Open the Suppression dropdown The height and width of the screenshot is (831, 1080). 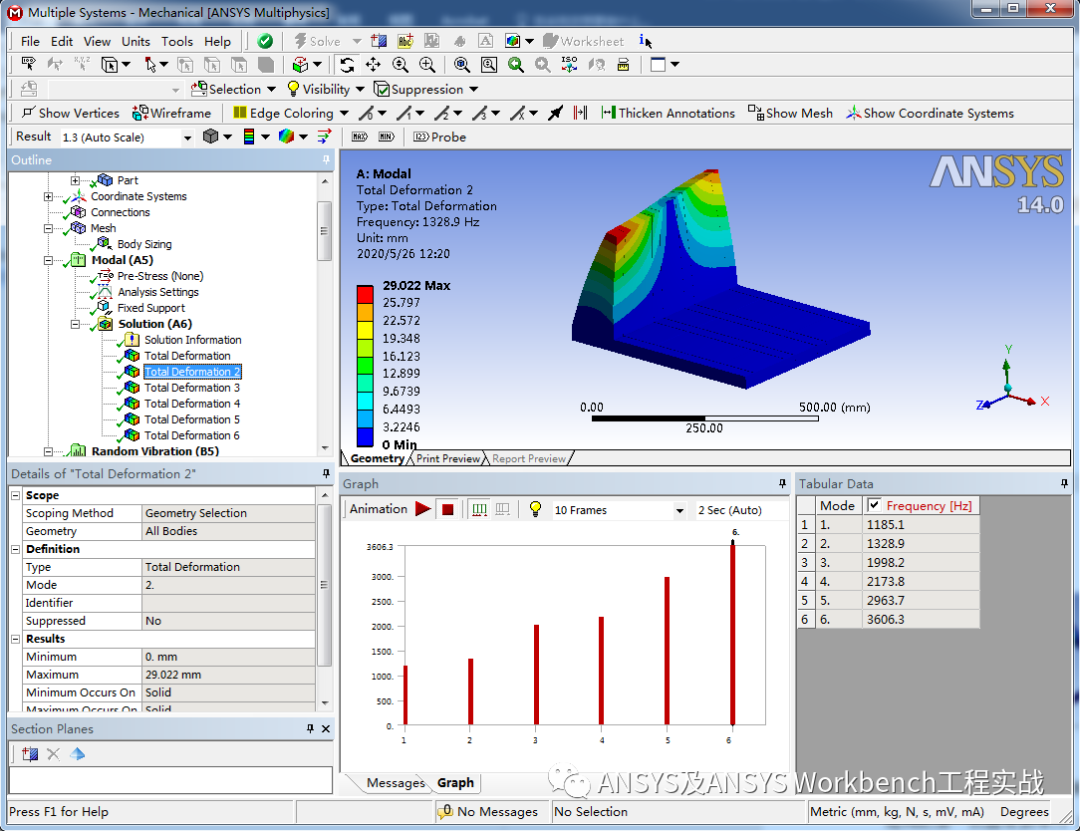(474, 90)
